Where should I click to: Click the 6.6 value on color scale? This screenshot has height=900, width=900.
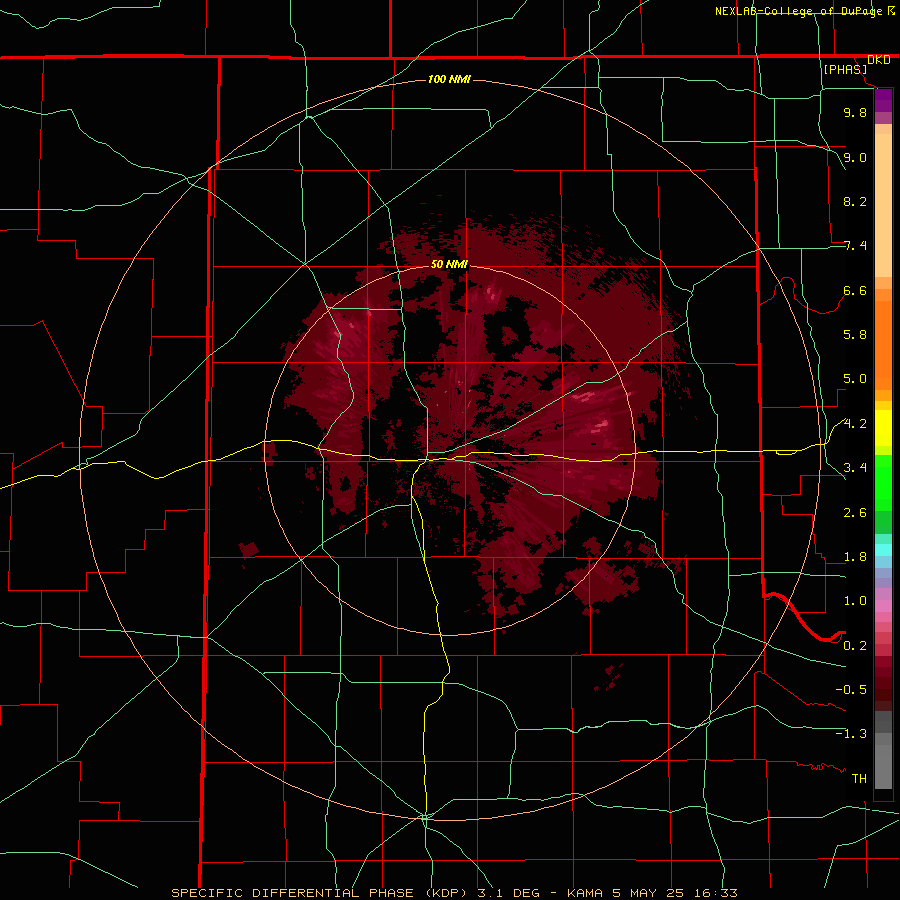coord(855,290)
